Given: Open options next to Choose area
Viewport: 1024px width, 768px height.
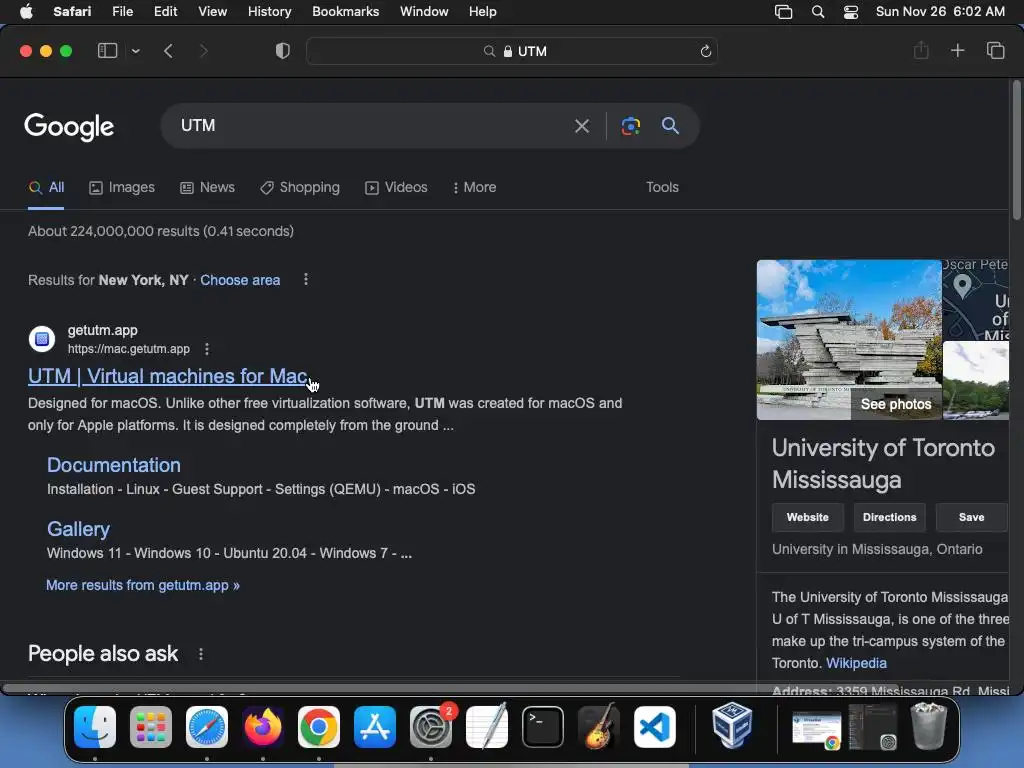Looking at the screenshot, I should [x=306, y=280].
